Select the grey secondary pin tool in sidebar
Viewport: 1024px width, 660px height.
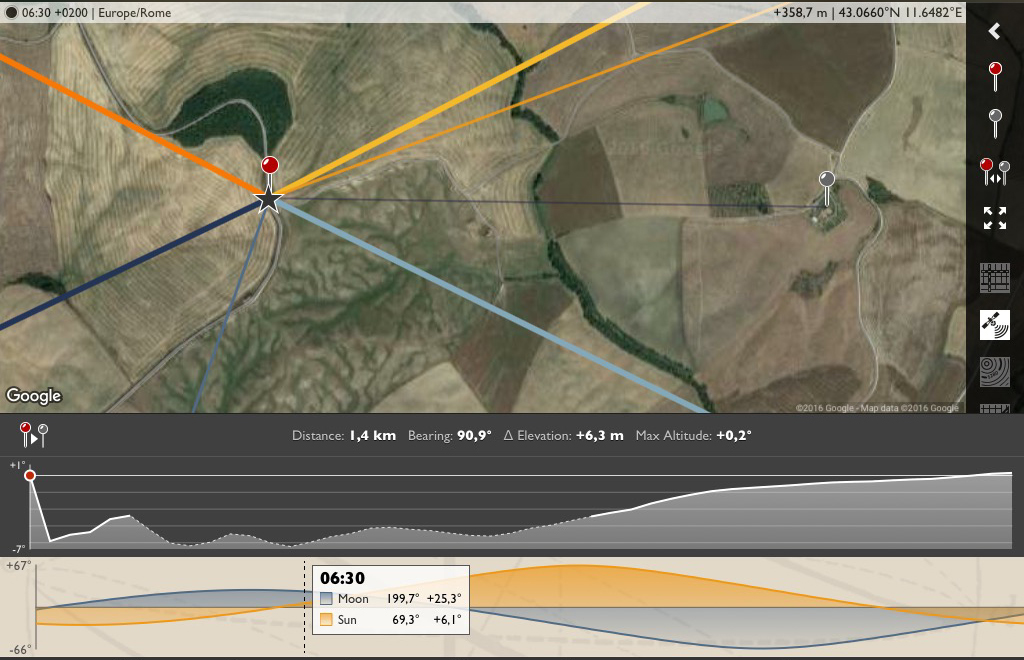pyautogui.click(x=995, y=123)
